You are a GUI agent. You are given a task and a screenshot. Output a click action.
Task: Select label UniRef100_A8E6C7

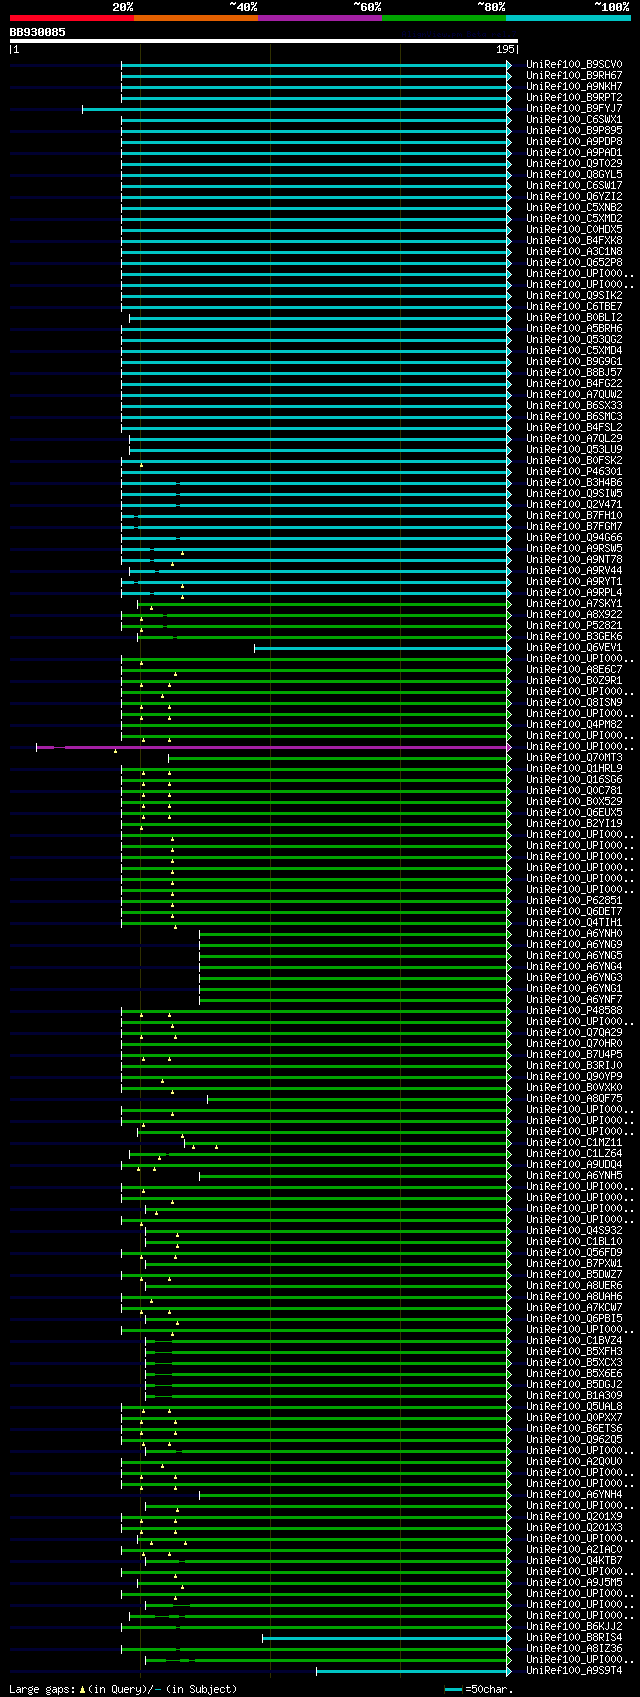click(x=574, y=670)
